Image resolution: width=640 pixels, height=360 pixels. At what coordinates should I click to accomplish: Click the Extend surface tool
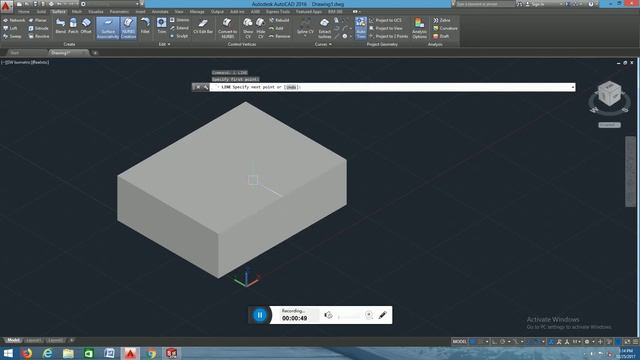pos(180,28)
